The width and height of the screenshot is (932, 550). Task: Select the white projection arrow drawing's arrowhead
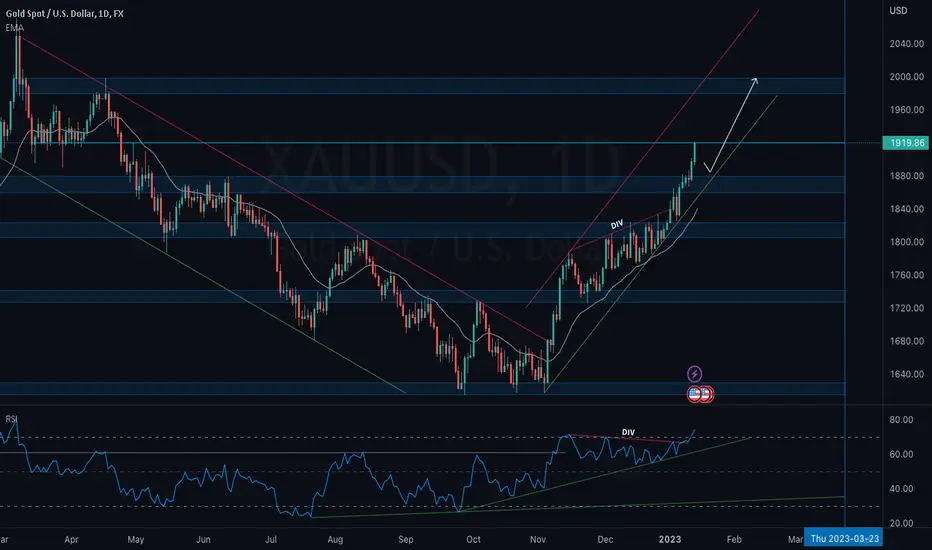click(754, 81)
